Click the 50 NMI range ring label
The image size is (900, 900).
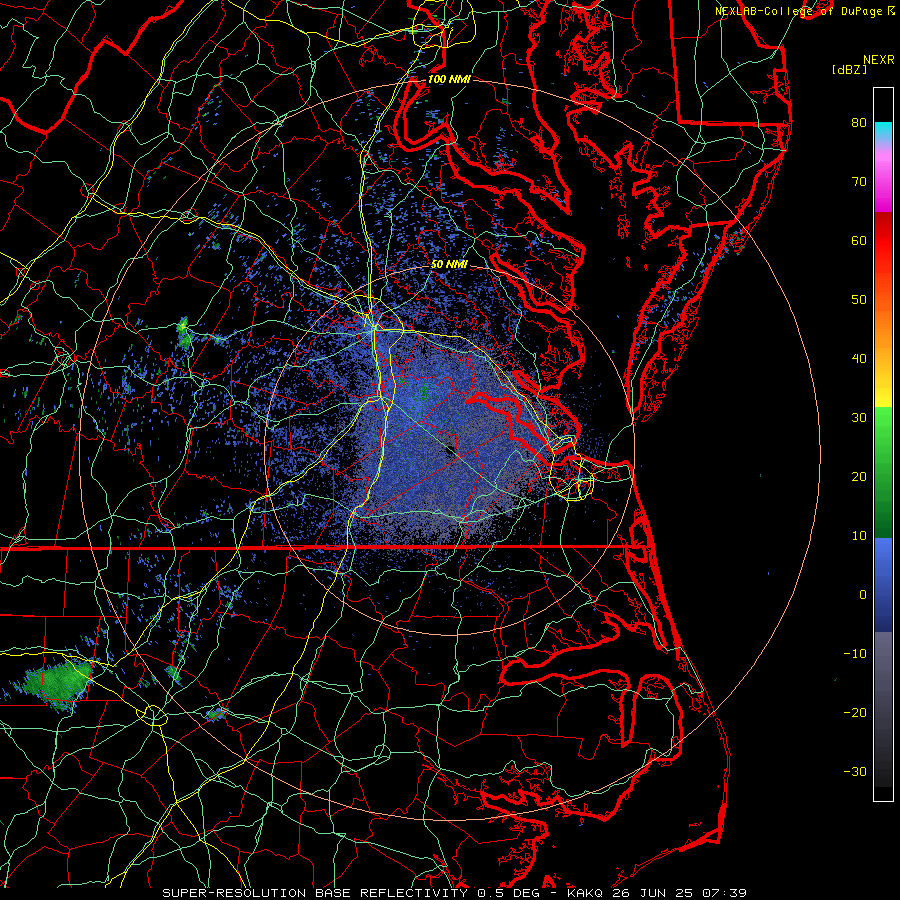tap(449, 265)
